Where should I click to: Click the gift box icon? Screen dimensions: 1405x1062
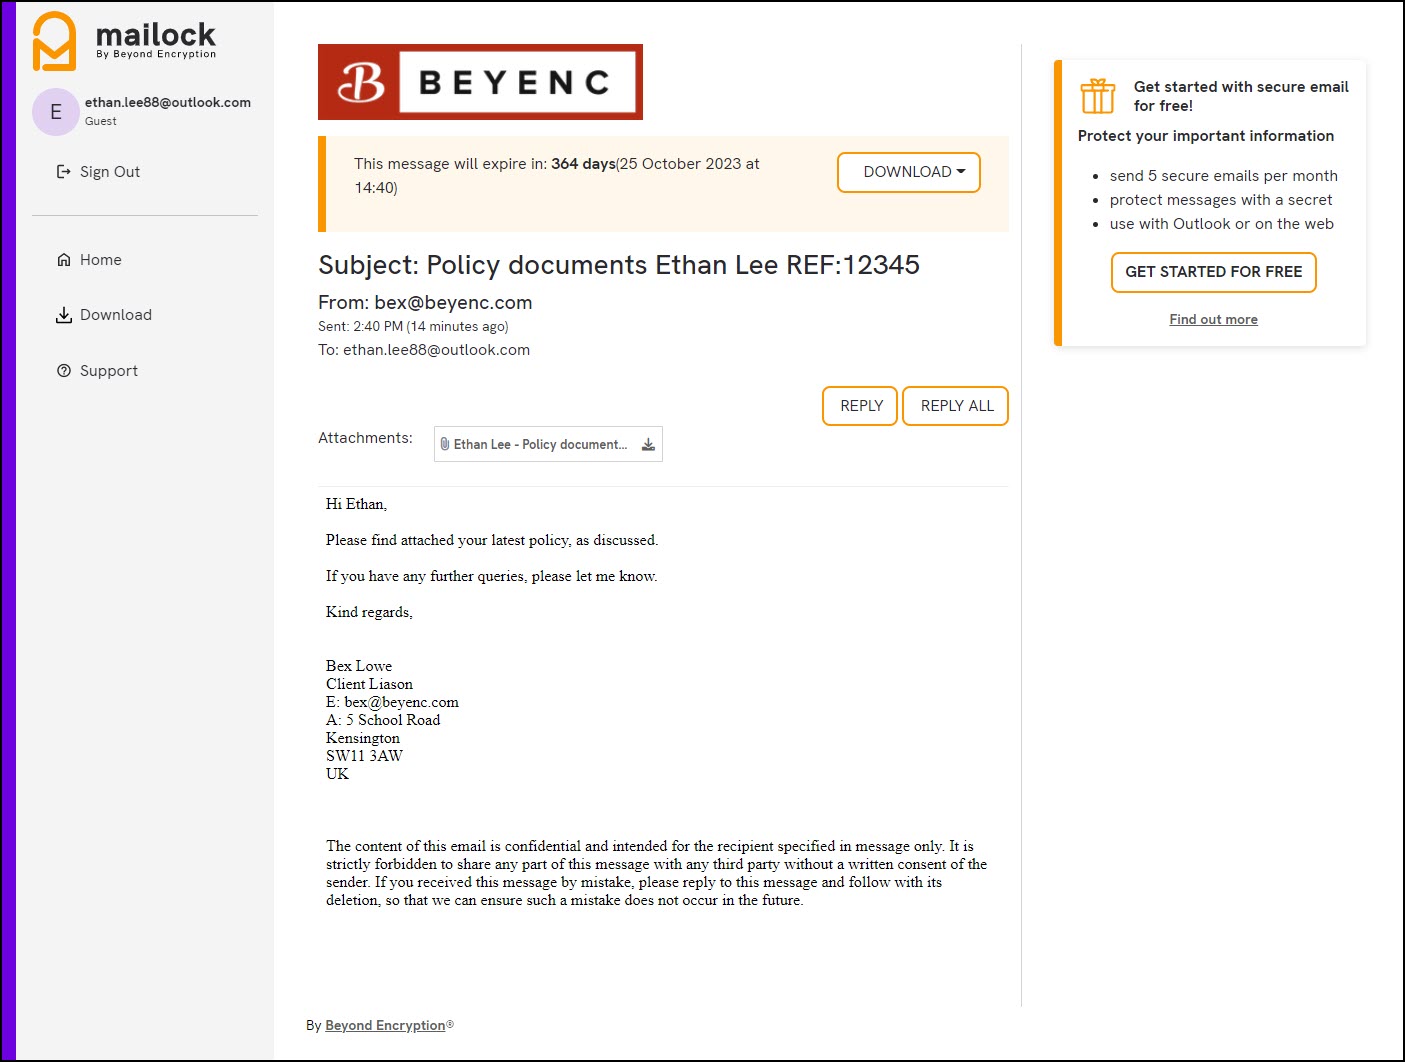coord(1097,96)
